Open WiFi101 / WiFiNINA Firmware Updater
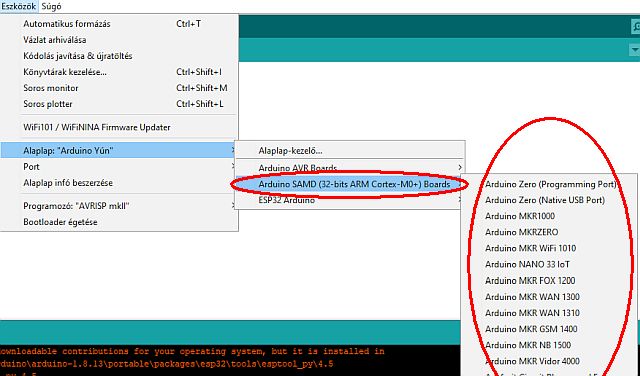Image resolution: width=640 pixels, height=376 pixels. tap(119, 127)
